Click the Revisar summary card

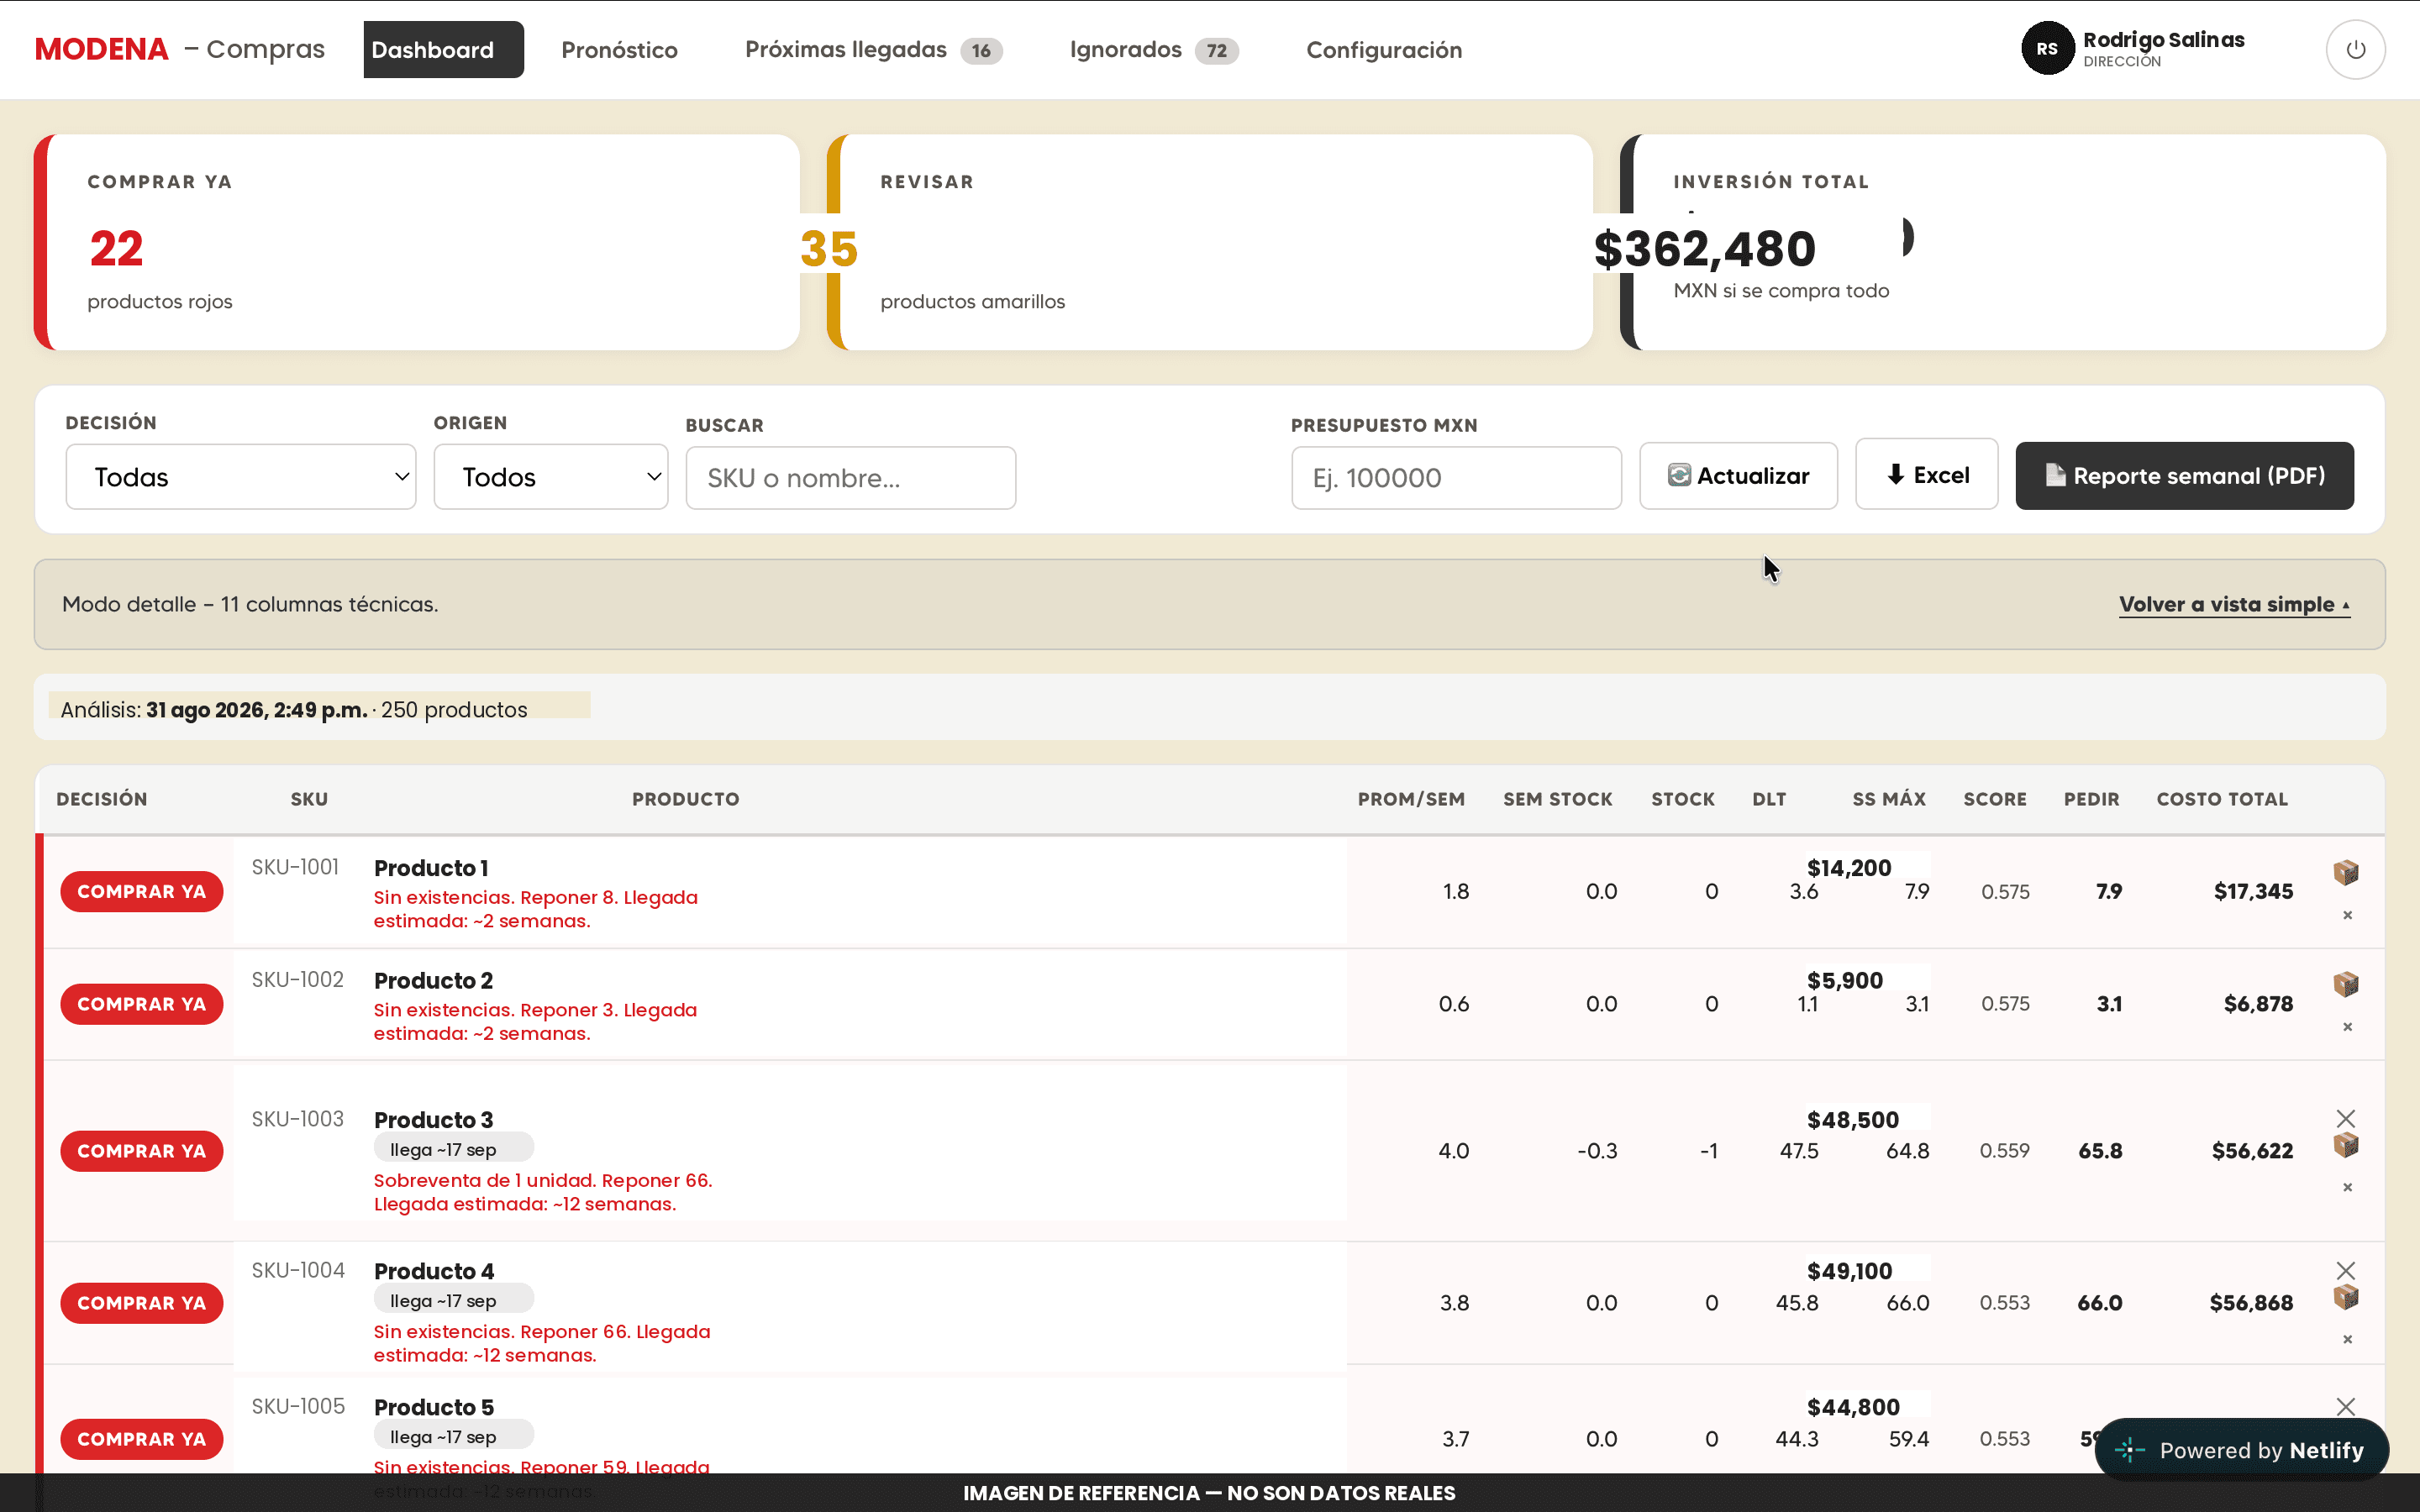(1210, 242)
